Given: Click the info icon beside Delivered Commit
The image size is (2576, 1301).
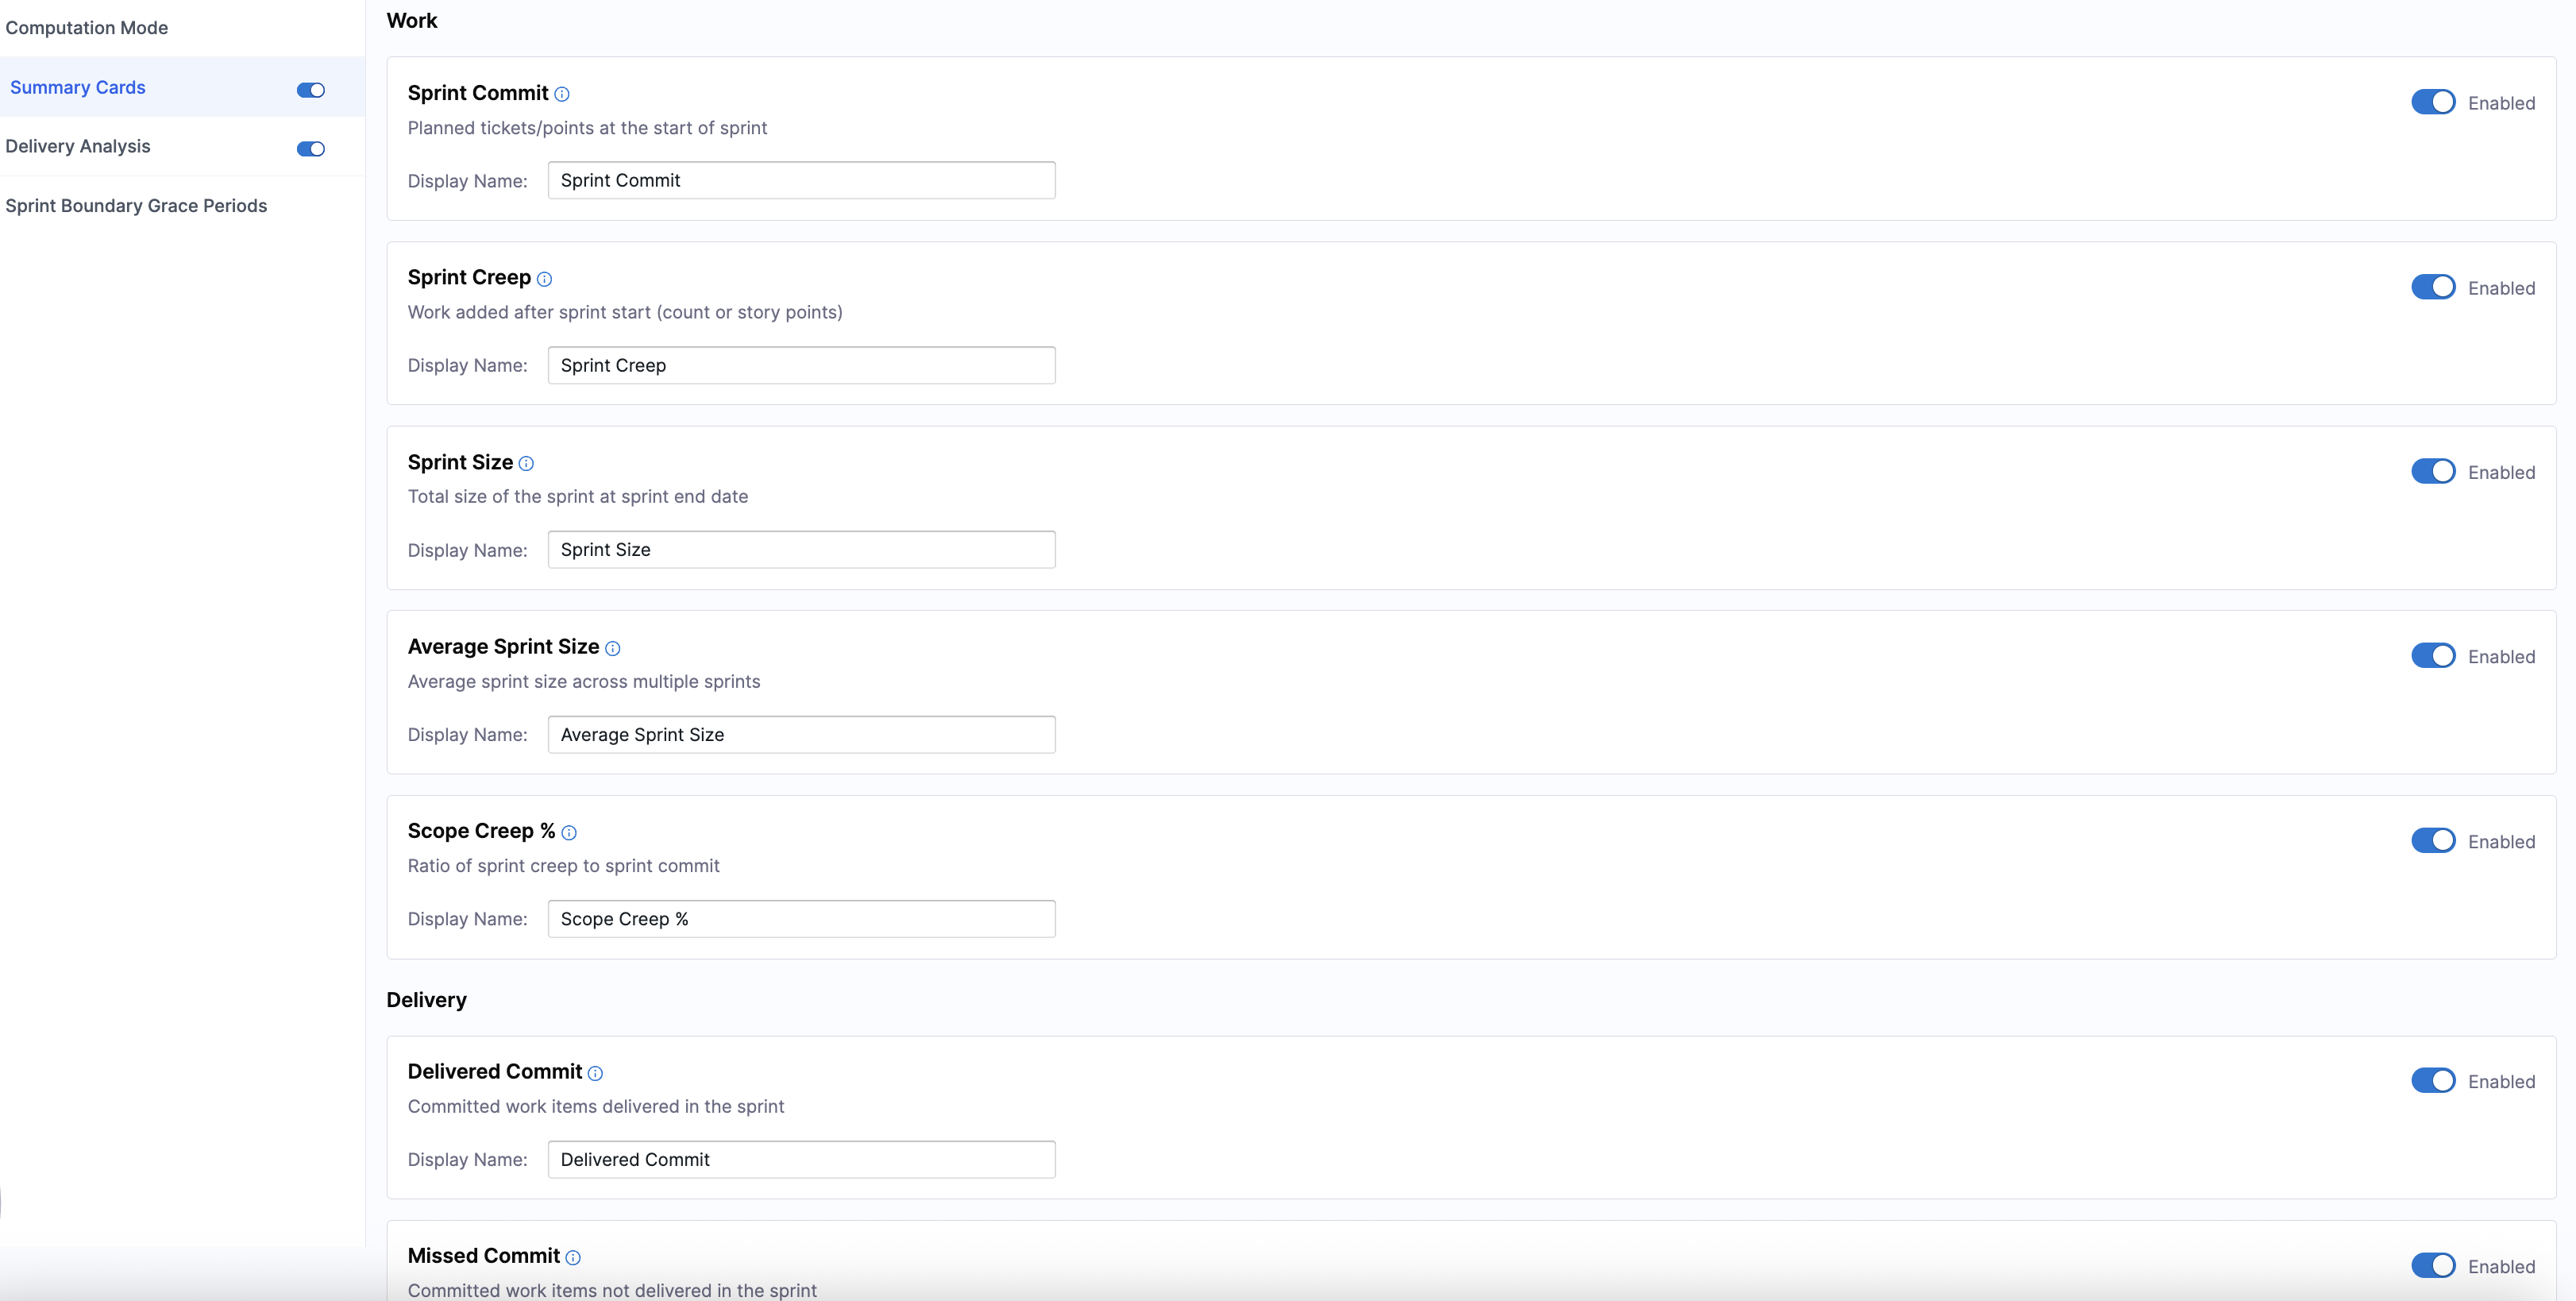Looking at the screenshot, I should [595, 1073].
